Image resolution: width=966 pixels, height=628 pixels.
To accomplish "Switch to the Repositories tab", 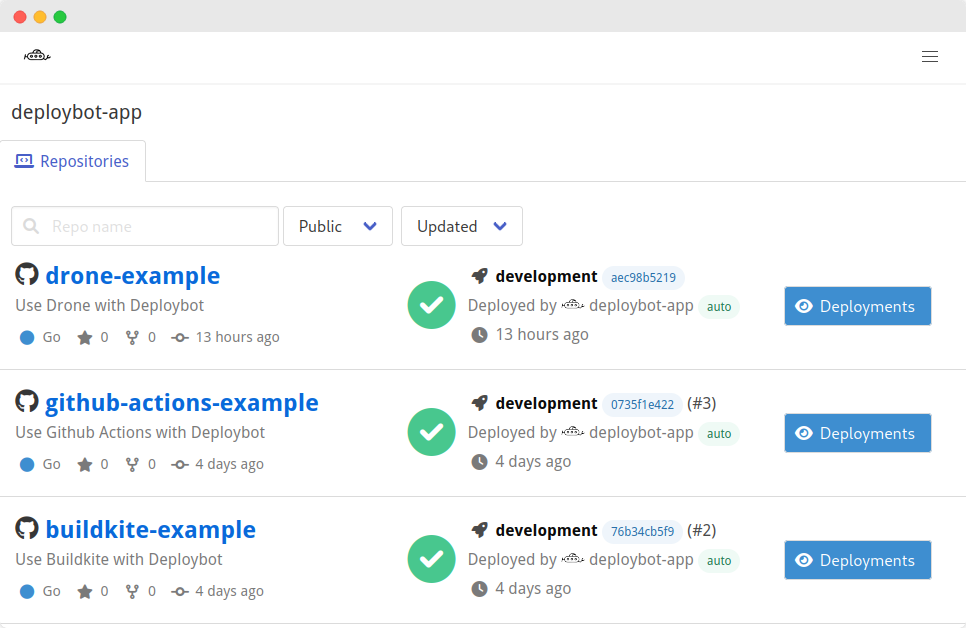I will click(73, 161).
